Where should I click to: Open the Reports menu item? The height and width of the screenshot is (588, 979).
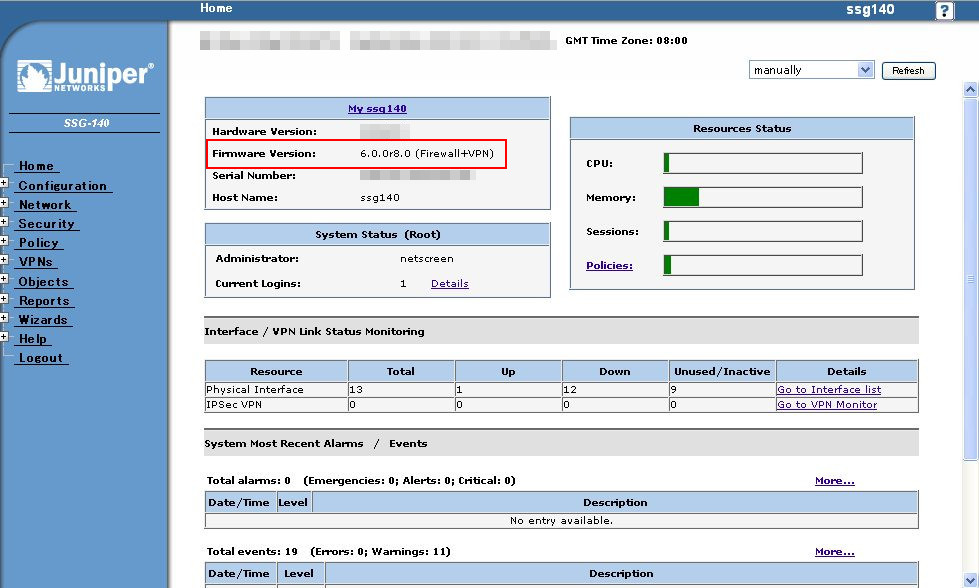(44, 301)
